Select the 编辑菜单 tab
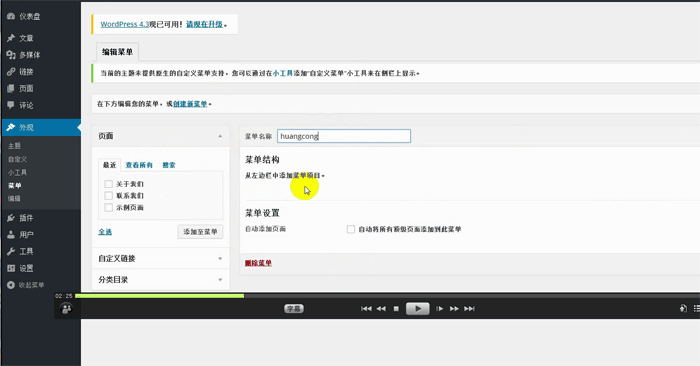This screenshot has width=700, height=366. [x=117, y=52]
